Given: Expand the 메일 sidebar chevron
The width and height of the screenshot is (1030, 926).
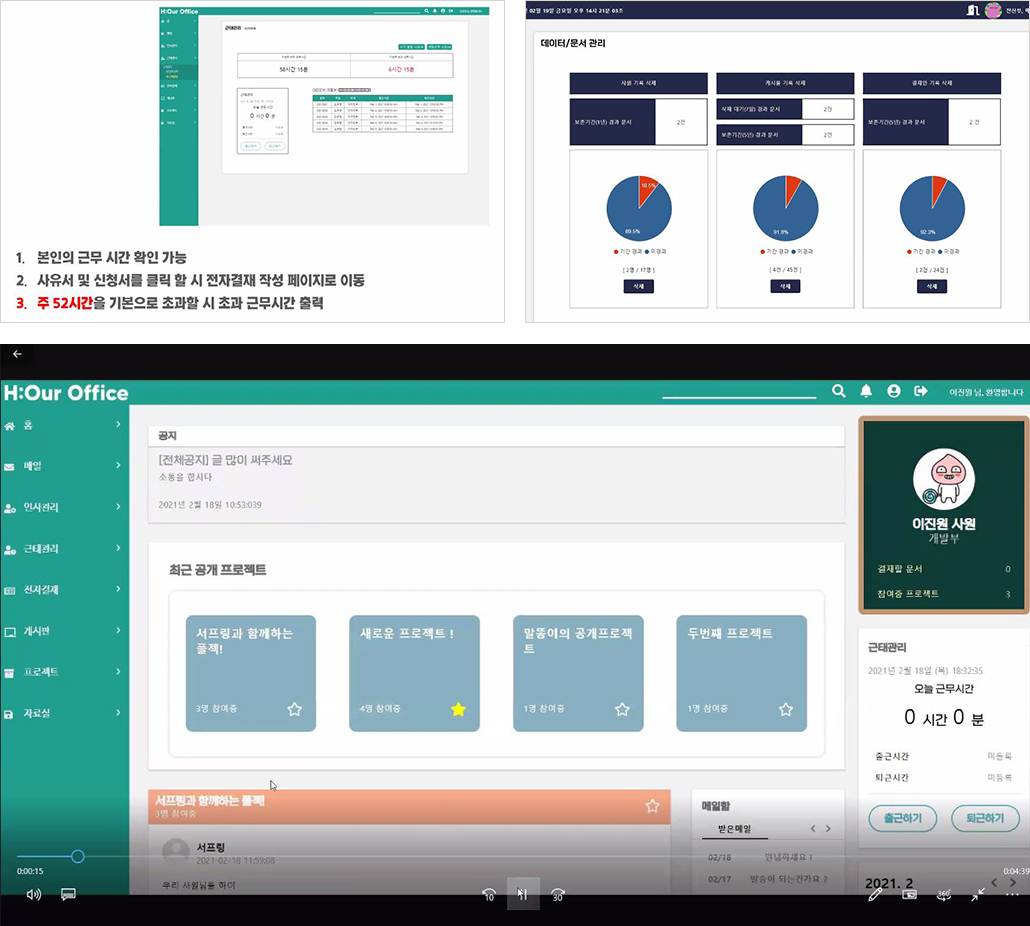Looking at the screenshot, I should coord(118,465).
